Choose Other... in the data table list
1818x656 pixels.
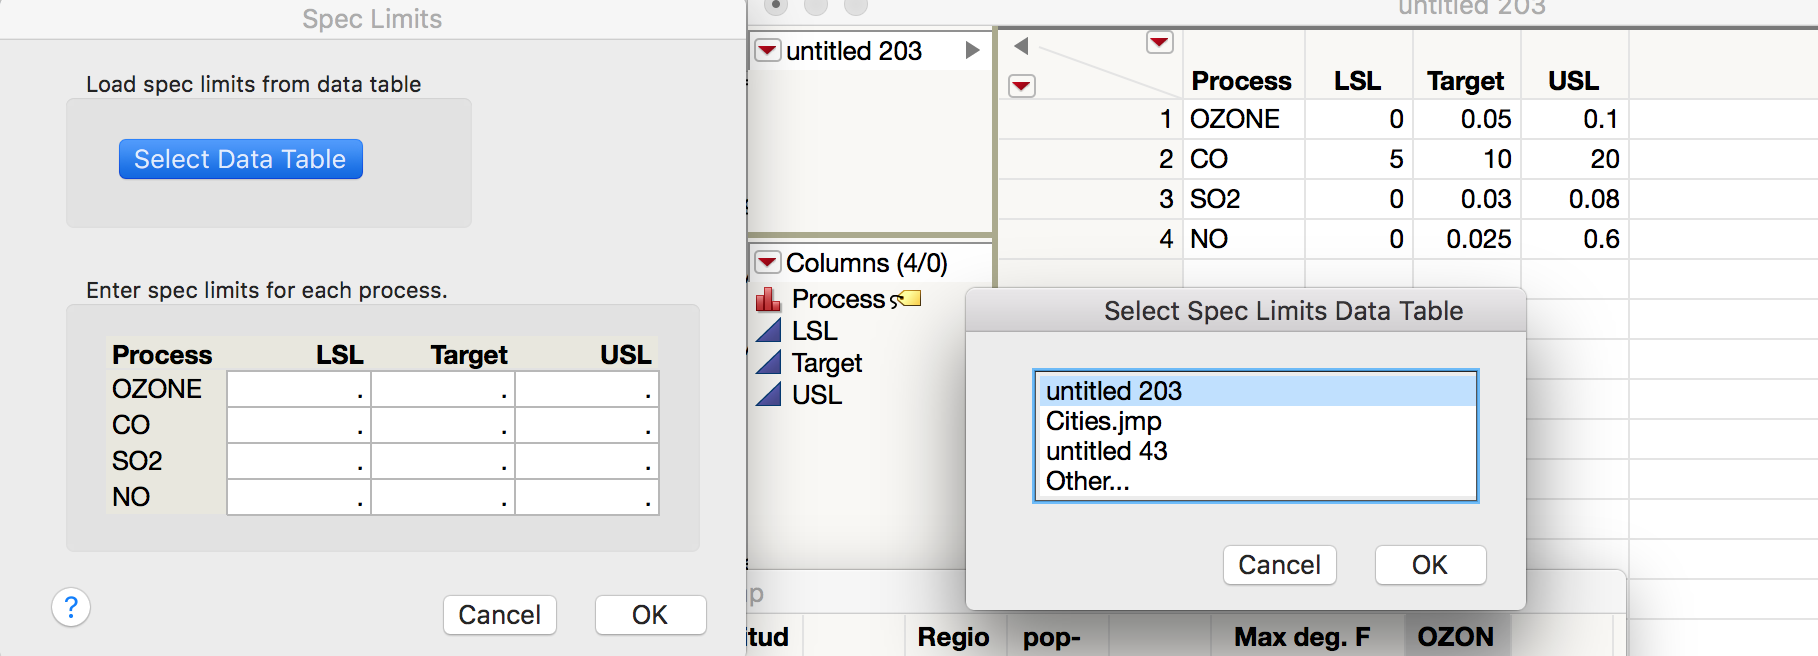[1088, 481]
